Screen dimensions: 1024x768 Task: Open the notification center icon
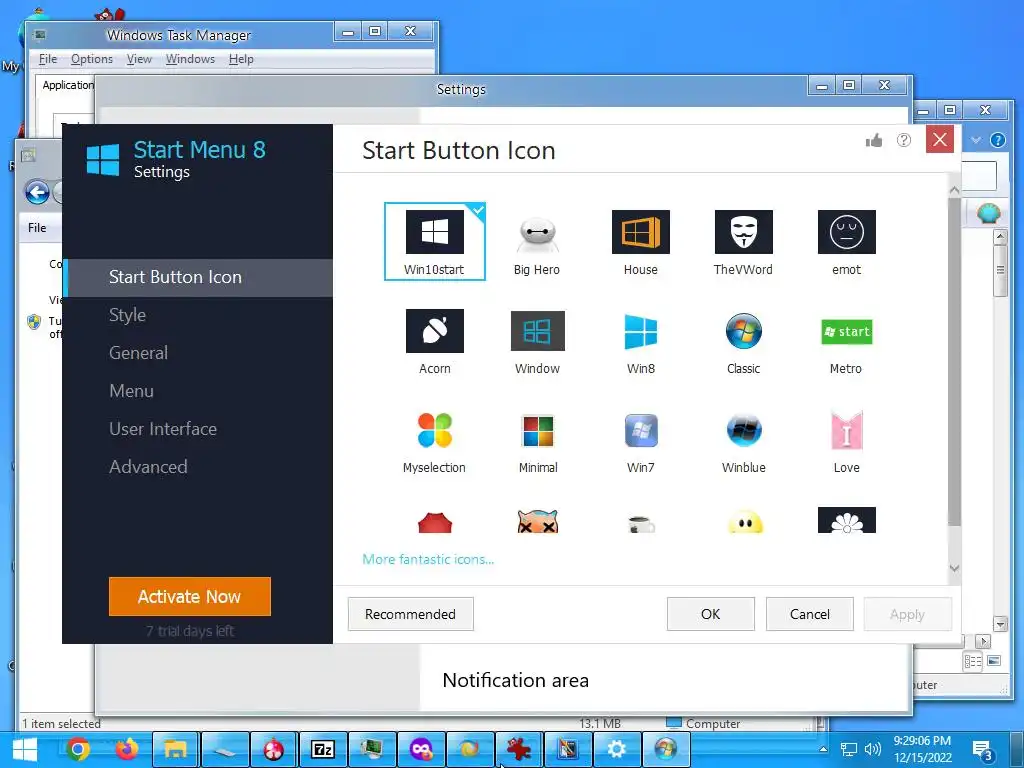coord(983,750)
